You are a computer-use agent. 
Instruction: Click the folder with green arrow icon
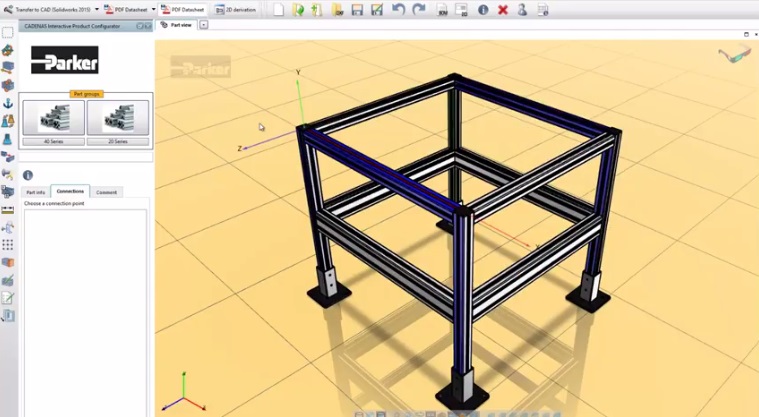[x=298, y=9]
